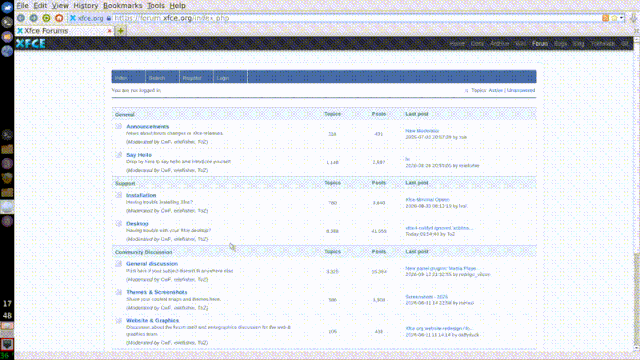Image resolution: width=640 pixels, height=360 pixels.
Task: Click the forum status icon beside Say Hello
Action: 118,155
